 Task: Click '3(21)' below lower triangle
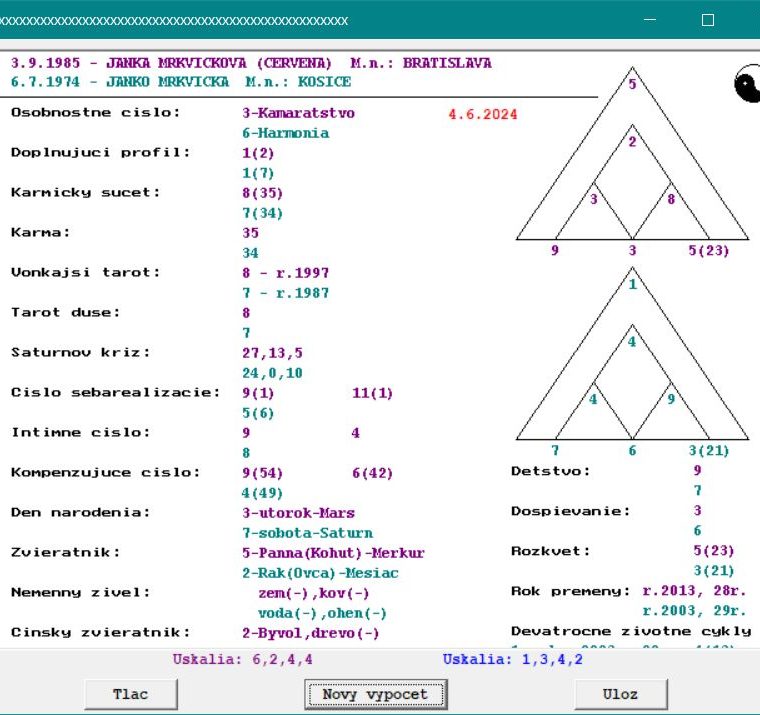coord(709,450)
